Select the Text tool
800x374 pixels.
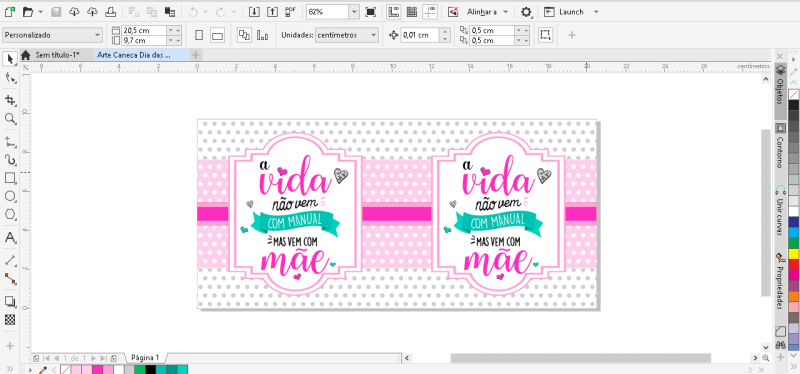(x=10, y=238)
